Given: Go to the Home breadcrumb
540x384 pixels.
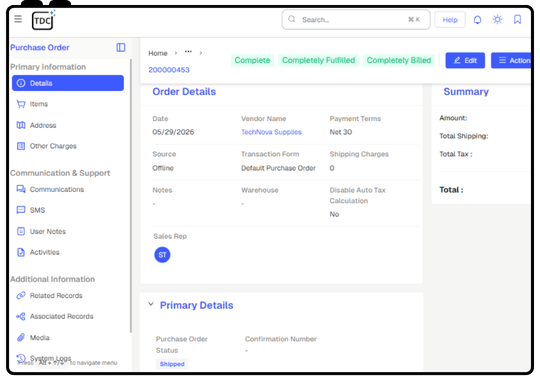Looking at the screenshot, I should [158, 53].
